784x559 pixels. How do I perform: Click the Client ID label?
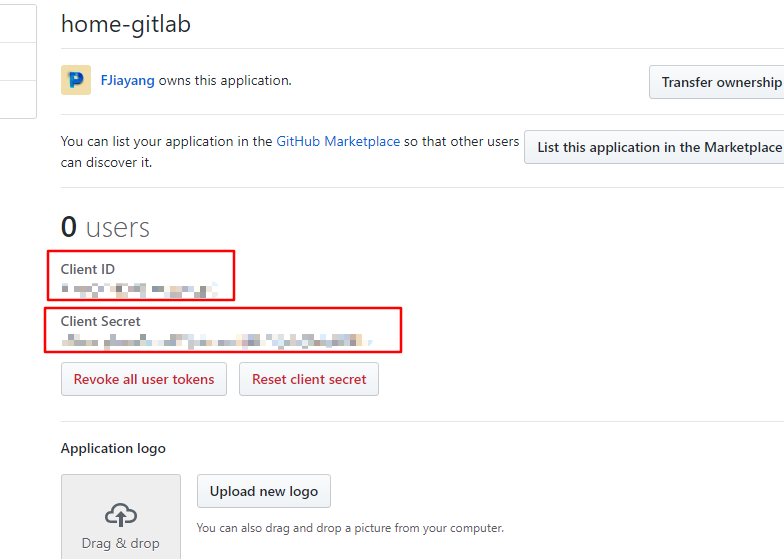[87, 269]
